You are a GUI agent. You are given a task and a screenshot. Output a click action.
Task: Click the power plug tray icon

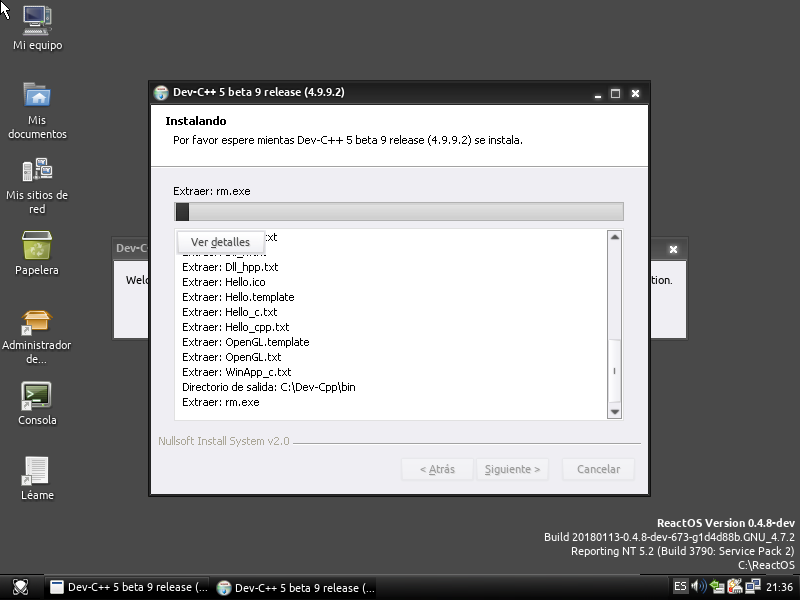pos(735,586)
